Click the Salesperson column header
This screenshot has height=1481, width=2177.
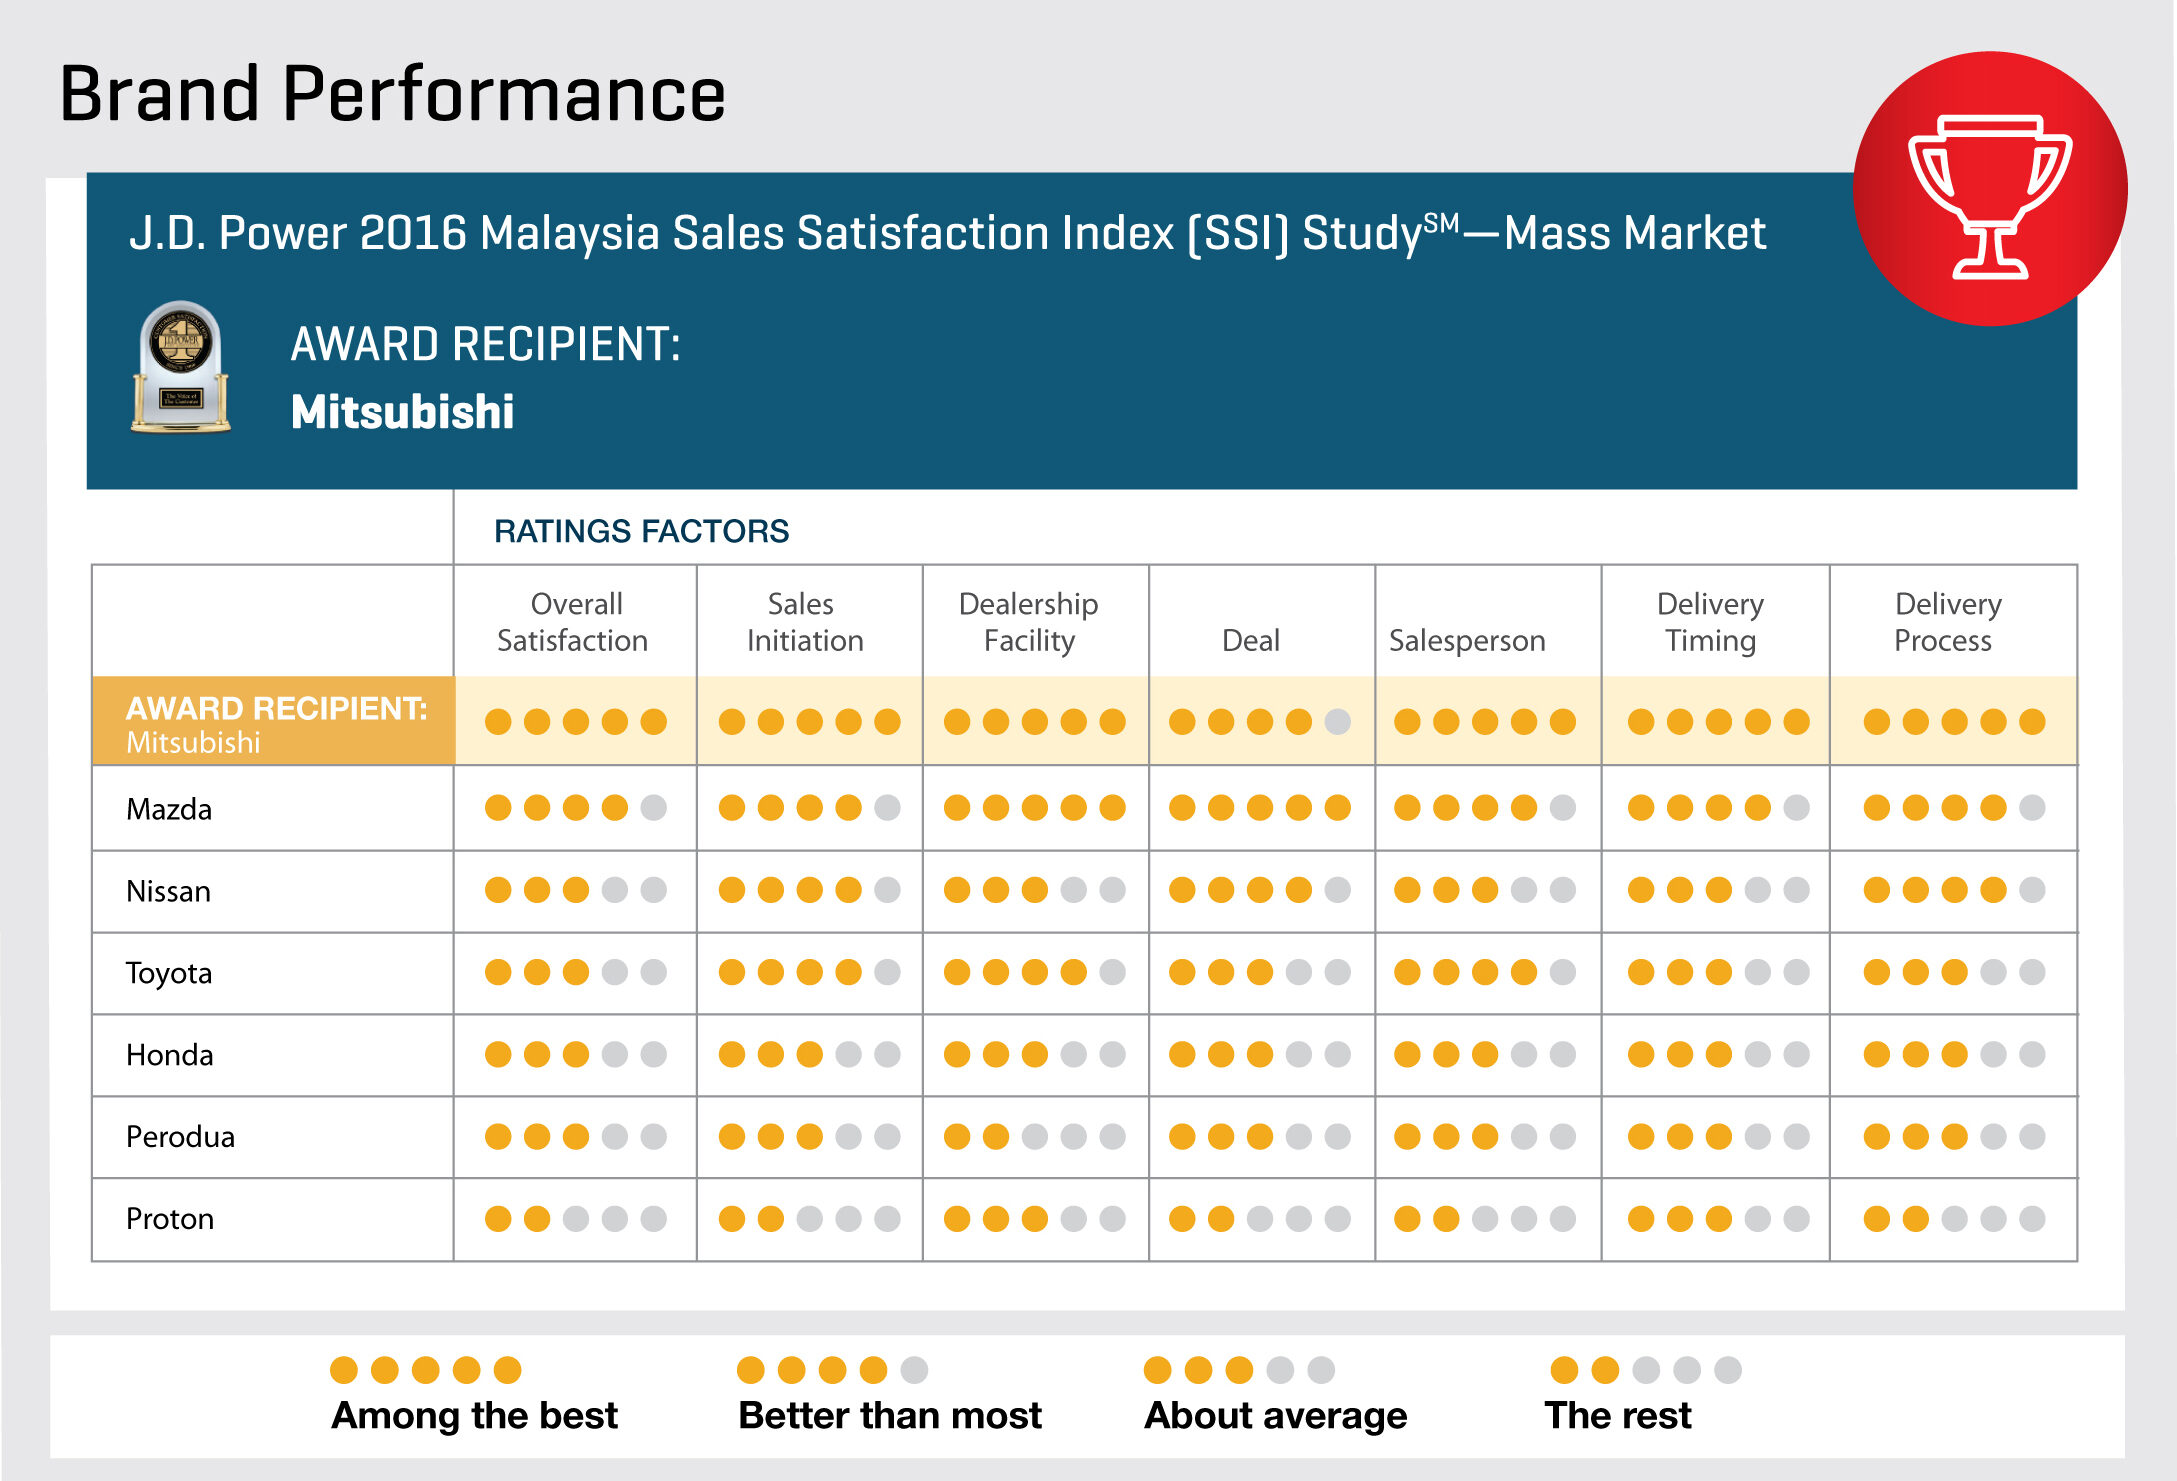coord(1467,640)
